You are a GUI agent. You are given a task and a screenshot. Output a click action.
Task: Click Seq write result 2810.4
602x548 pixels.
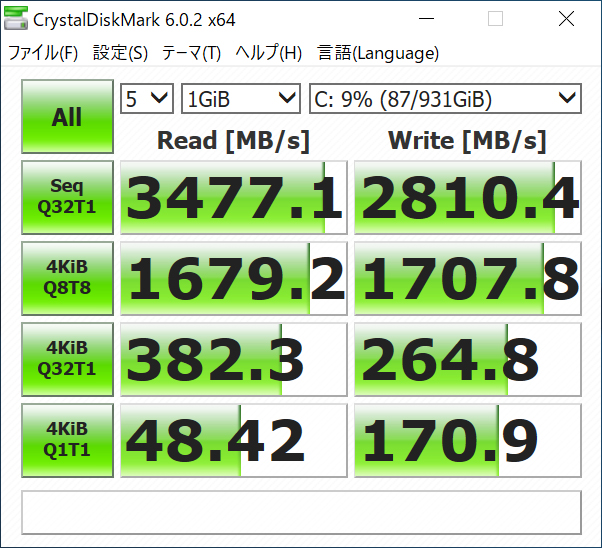point(468,197)
